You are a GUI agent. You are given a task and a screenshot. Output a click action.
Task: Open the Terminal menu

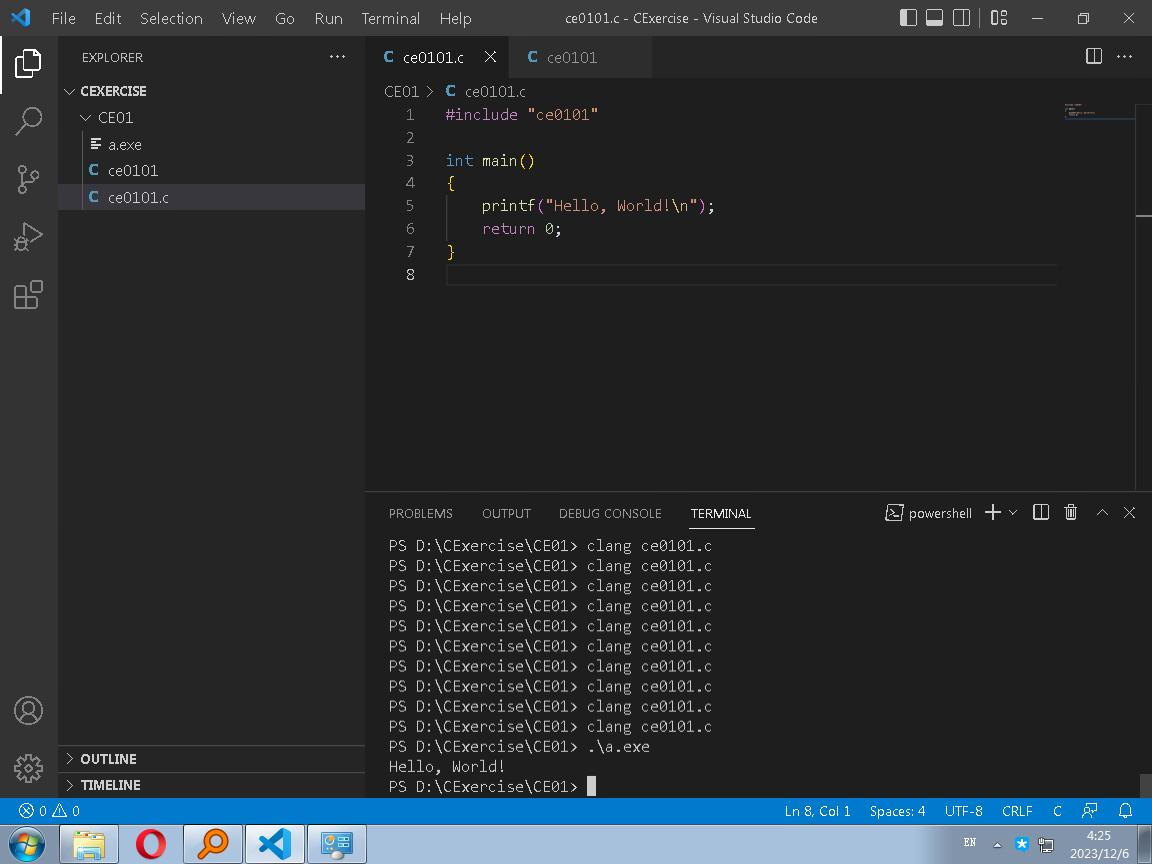tap(390, 18)
